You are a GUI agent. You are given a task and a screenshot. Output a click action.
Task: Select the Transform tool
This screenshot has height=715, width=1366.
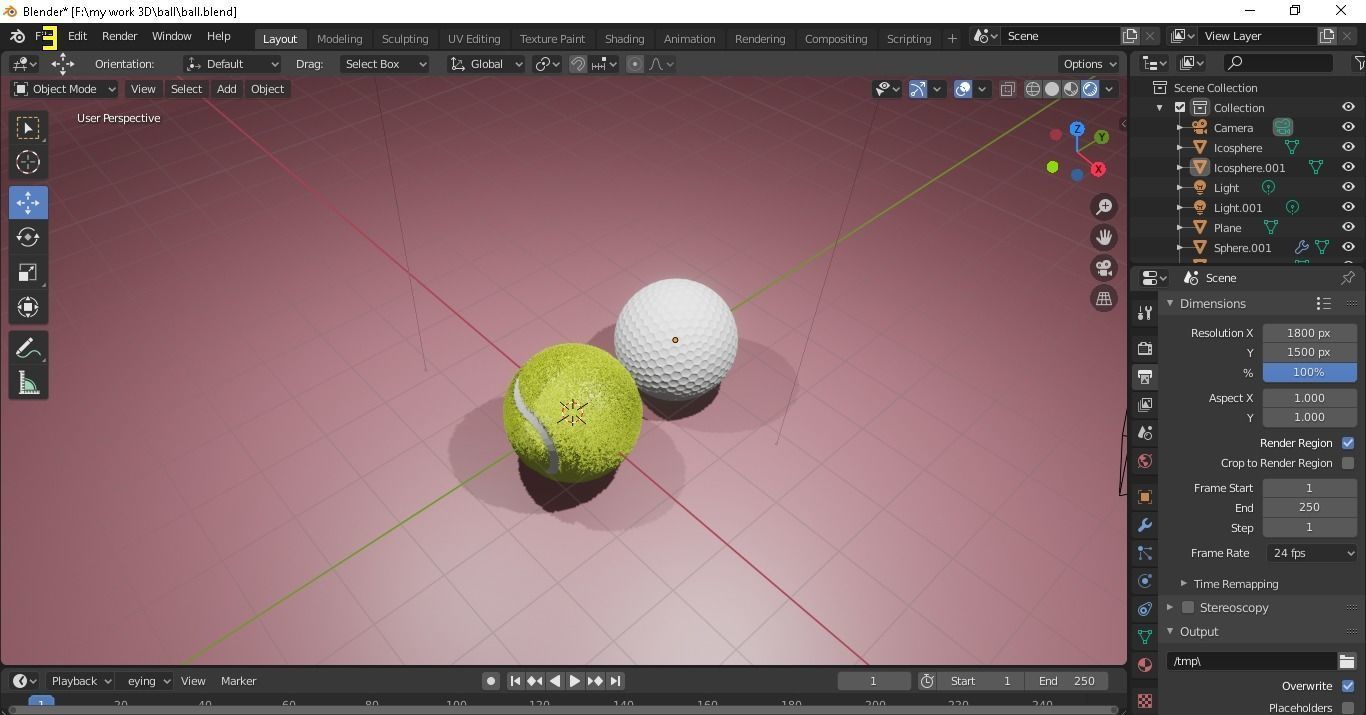pyautogui.click(x=28, y=307)
